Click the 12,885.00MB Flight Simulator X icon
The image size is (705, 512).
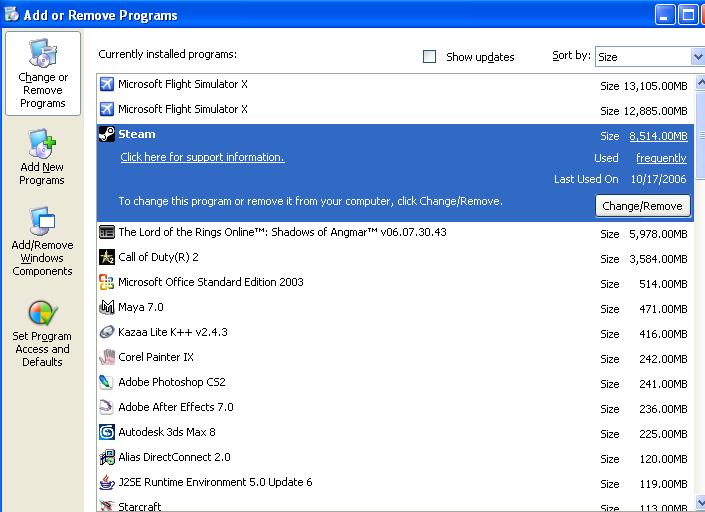click(107, 109)
